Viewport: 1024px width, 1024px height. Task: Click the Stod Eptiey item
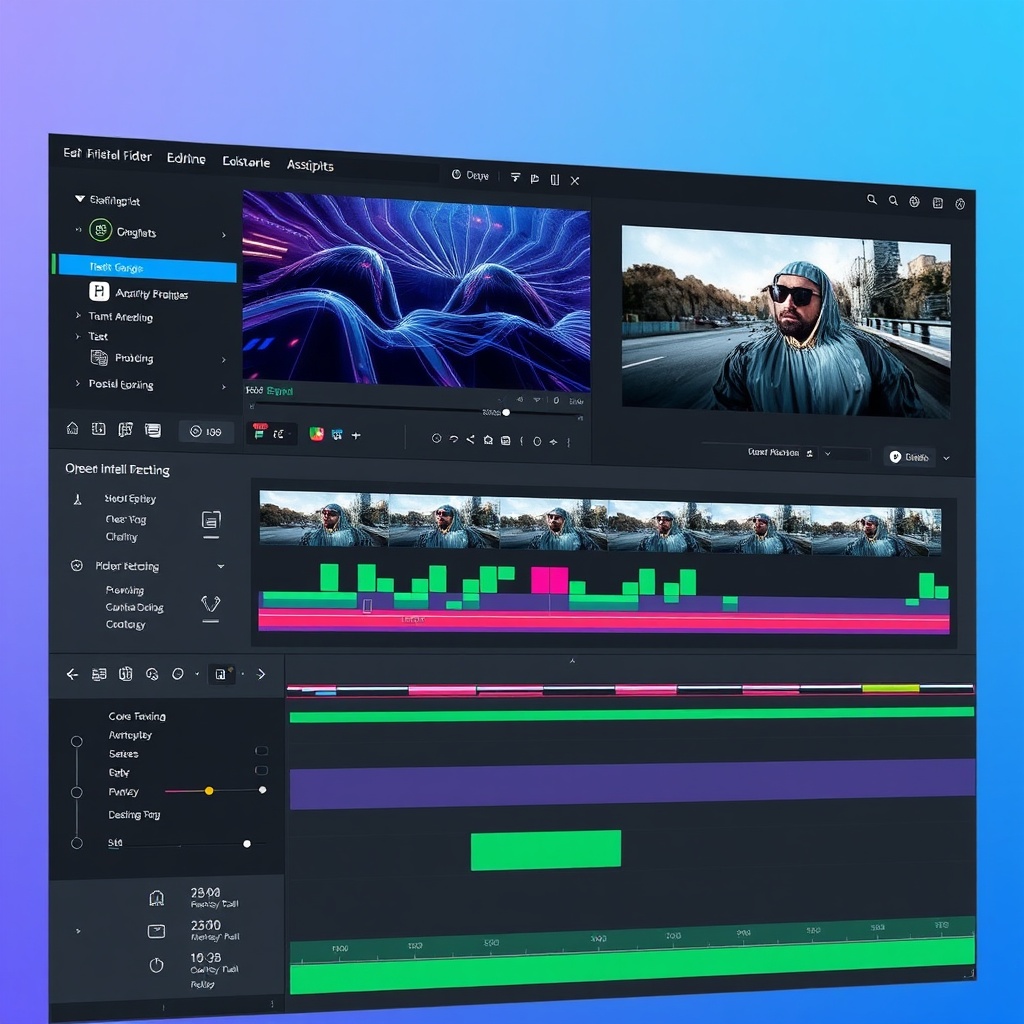tap(130, 499)
